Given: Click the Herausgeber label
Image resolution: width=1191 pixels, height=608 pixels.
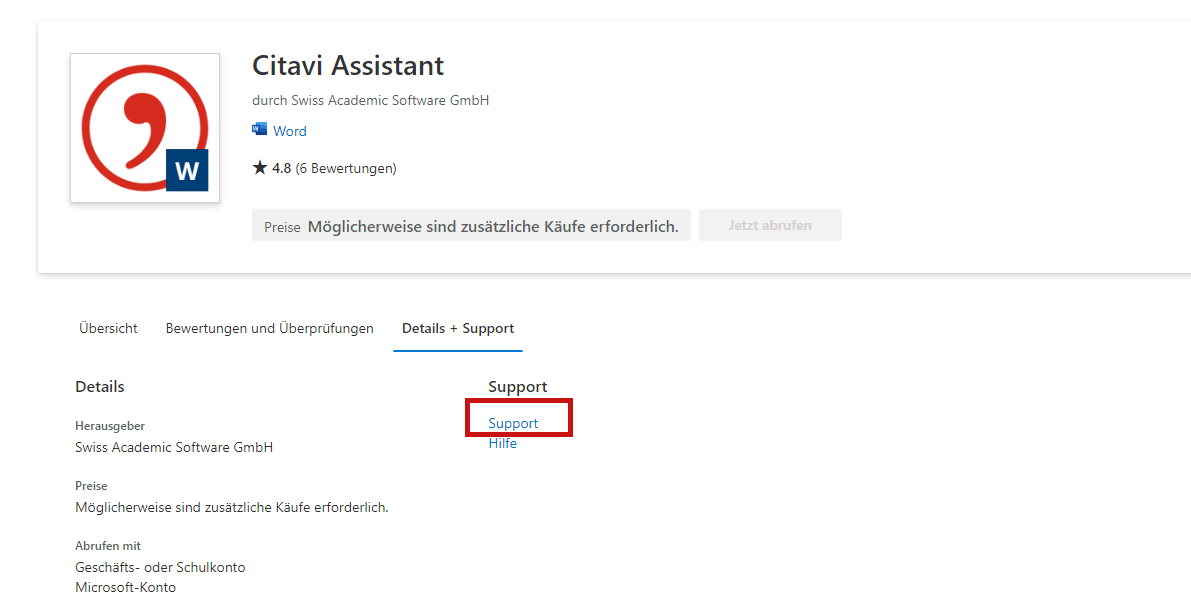Looking at the screenshot, I should (110, 426).
